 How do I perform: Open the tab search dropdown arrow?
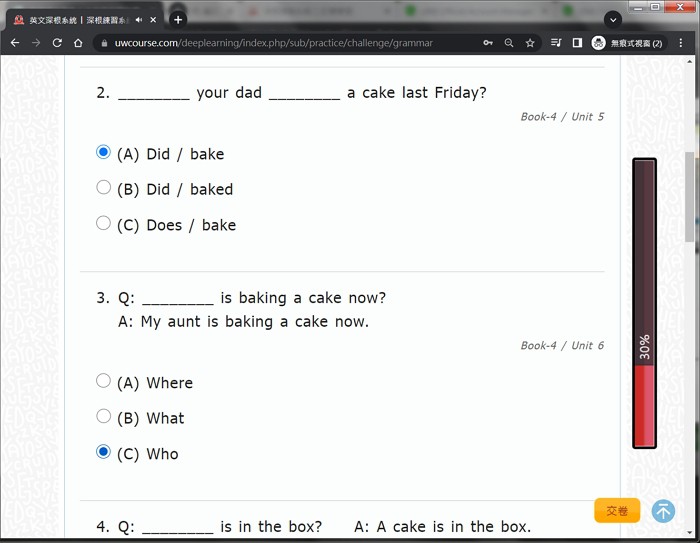click(x=613, y=19)
